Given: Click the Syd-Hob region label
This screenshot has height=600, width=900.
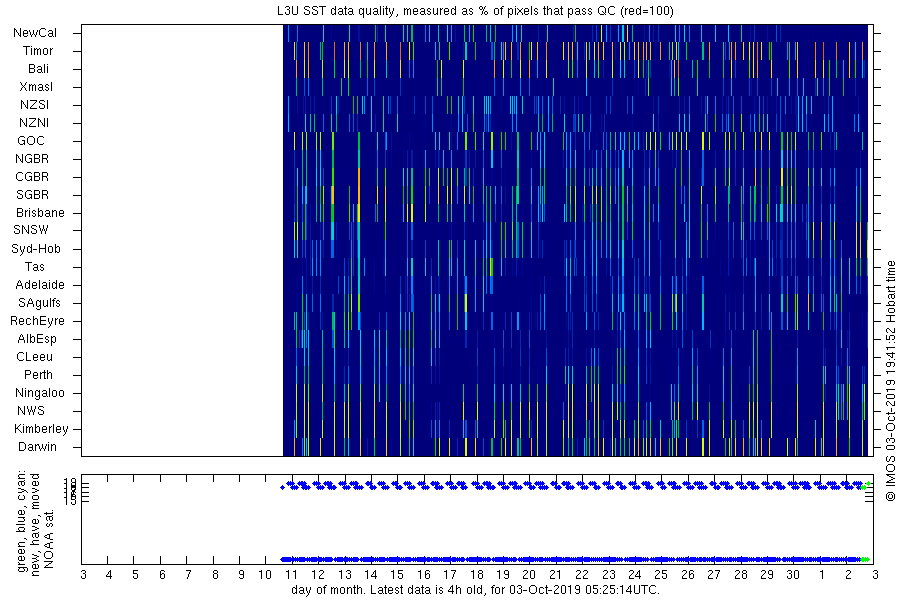Looking at the screenshot, I should (x=36, y=249).
